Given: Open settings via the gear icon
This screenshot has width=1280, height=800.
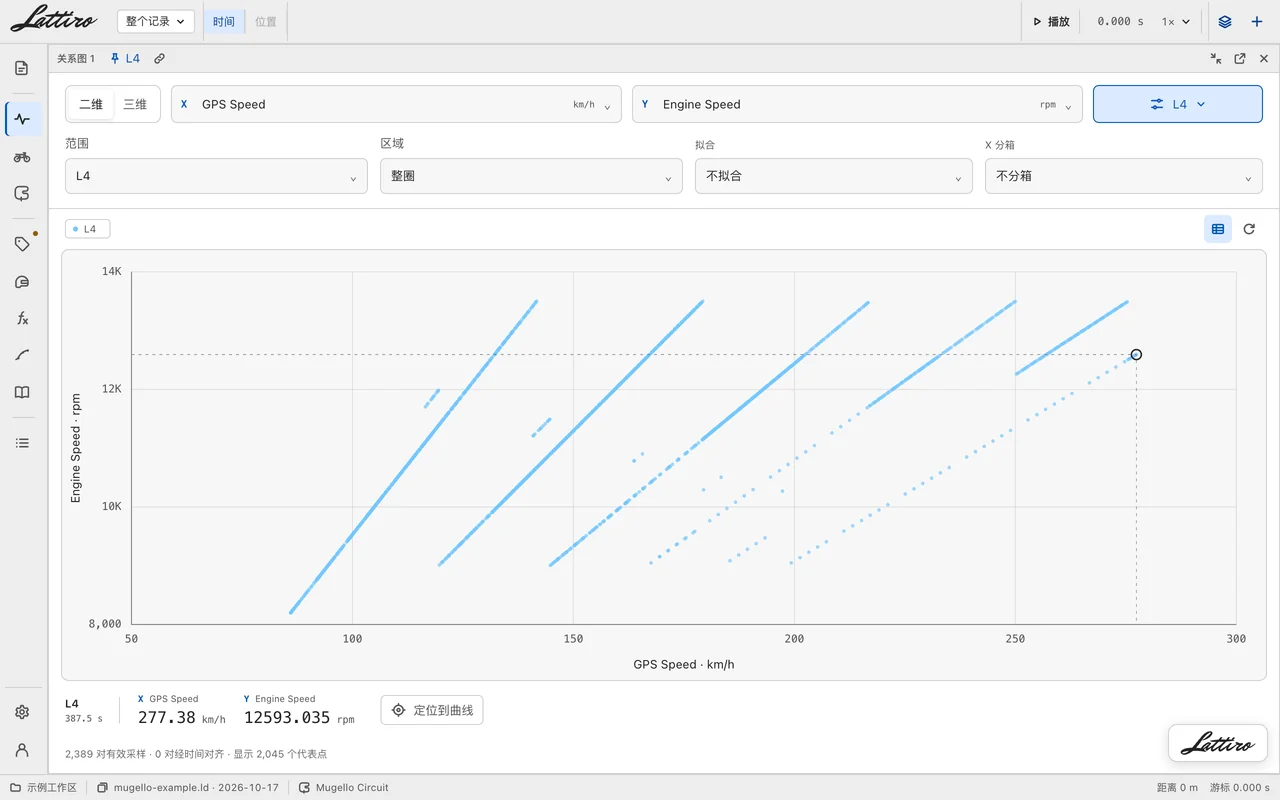Looking at the screenshot, I should [22, 712].
